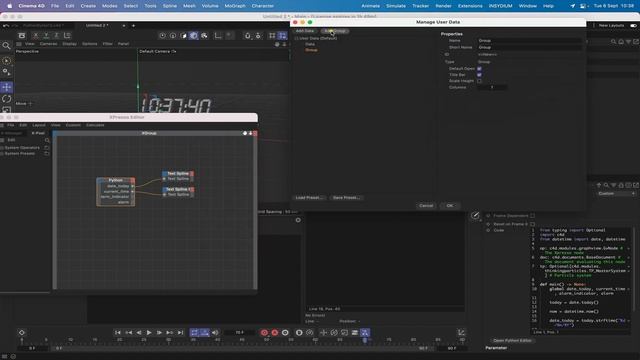This screenshot has width=640, height=360.
Task: Click the current frame field in timeline
Action: (x=239, y=333)
